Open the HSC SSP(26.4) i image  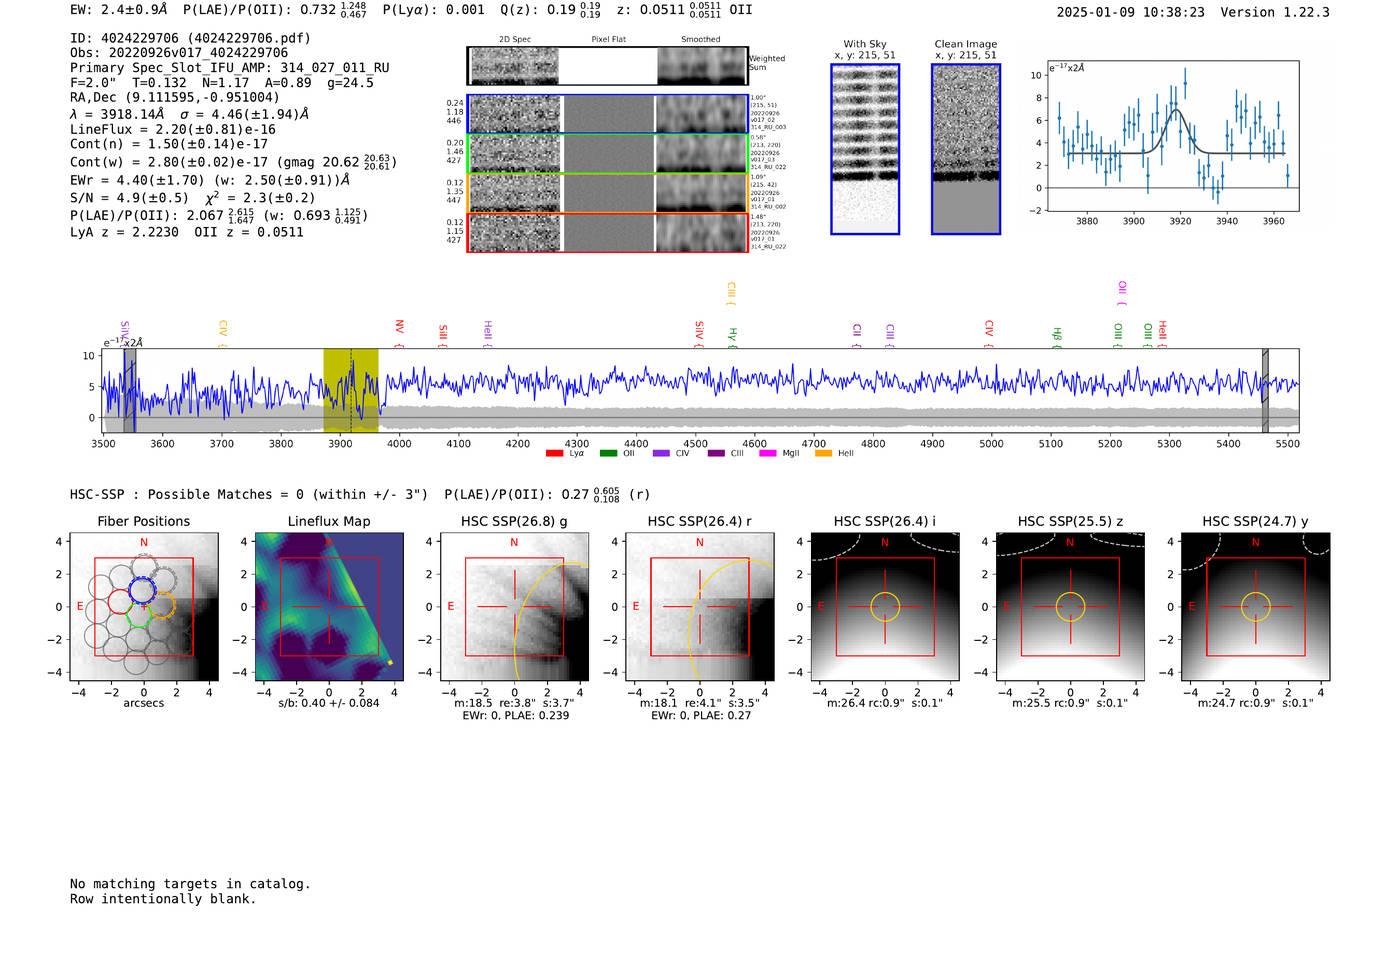click(885, 607)
